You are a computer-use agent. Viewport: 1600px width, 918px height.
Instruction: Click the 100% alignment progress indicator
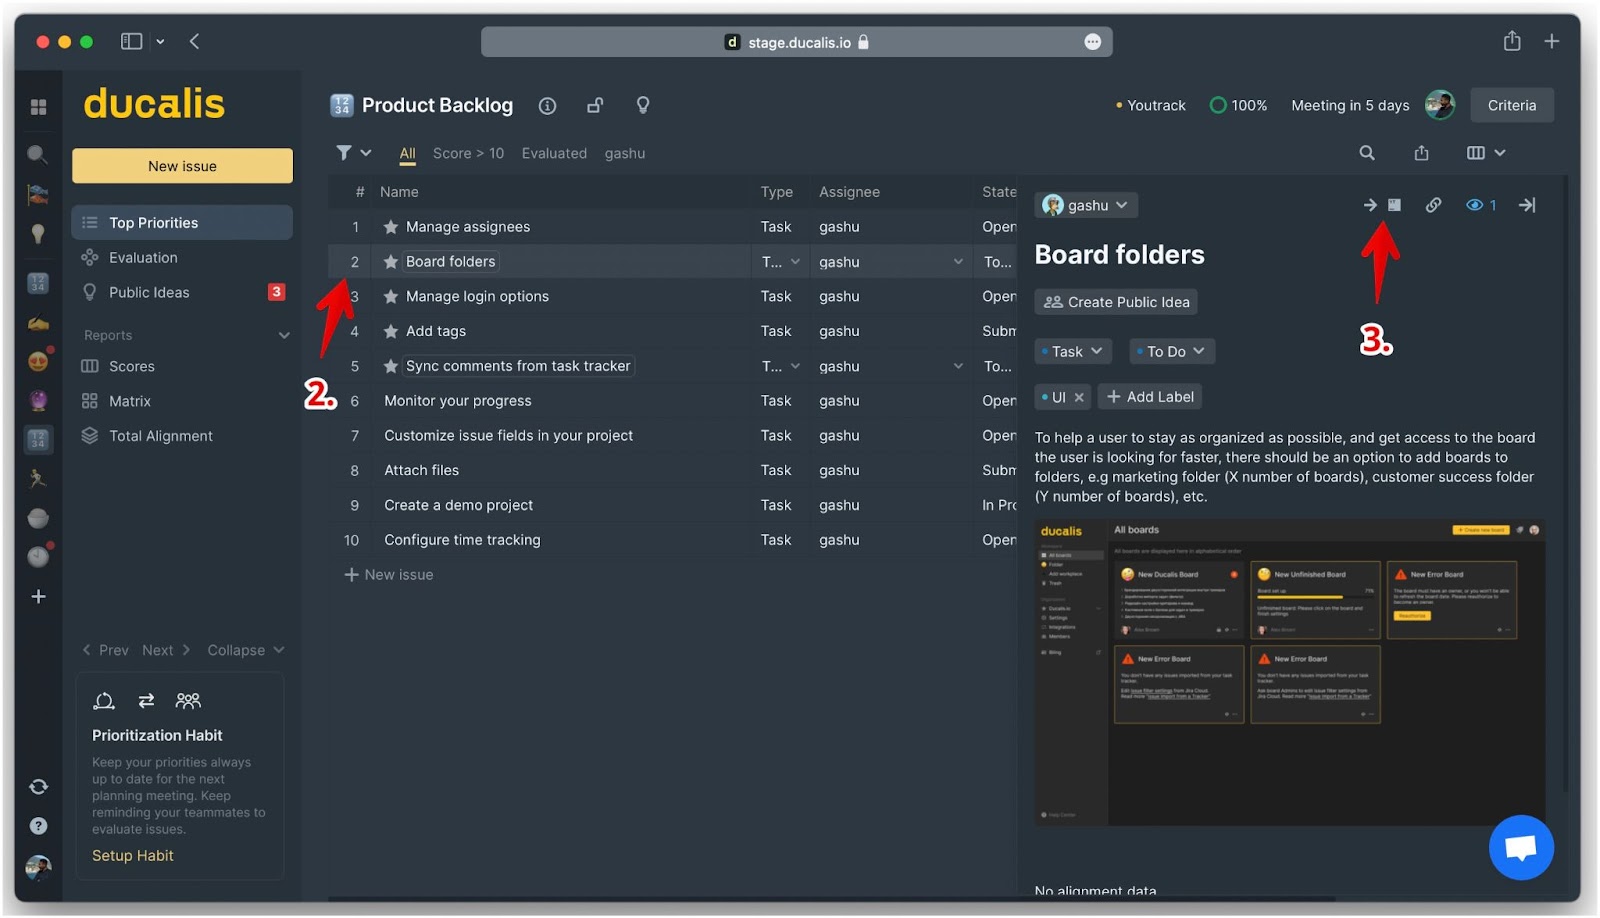click(1238, 105)
